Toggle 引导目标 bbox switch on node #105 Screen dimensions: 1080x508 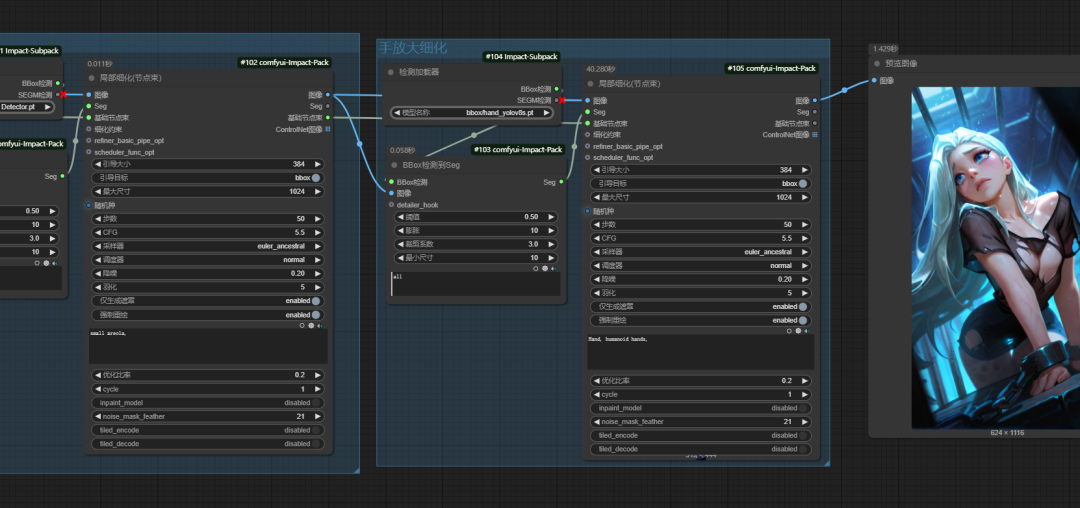(802, 183)
